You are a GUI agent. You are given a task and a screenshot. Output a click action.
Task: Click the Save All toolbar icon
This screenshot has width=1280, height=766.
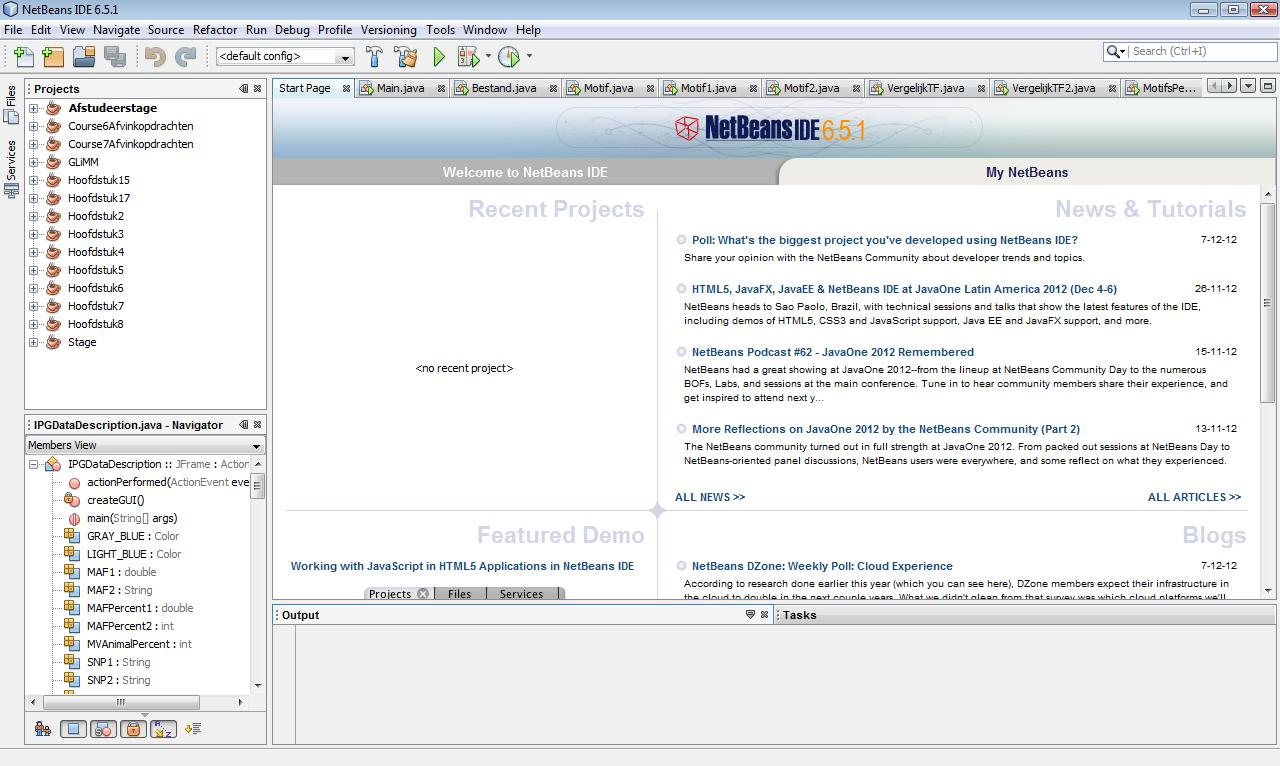click(114, 57)
